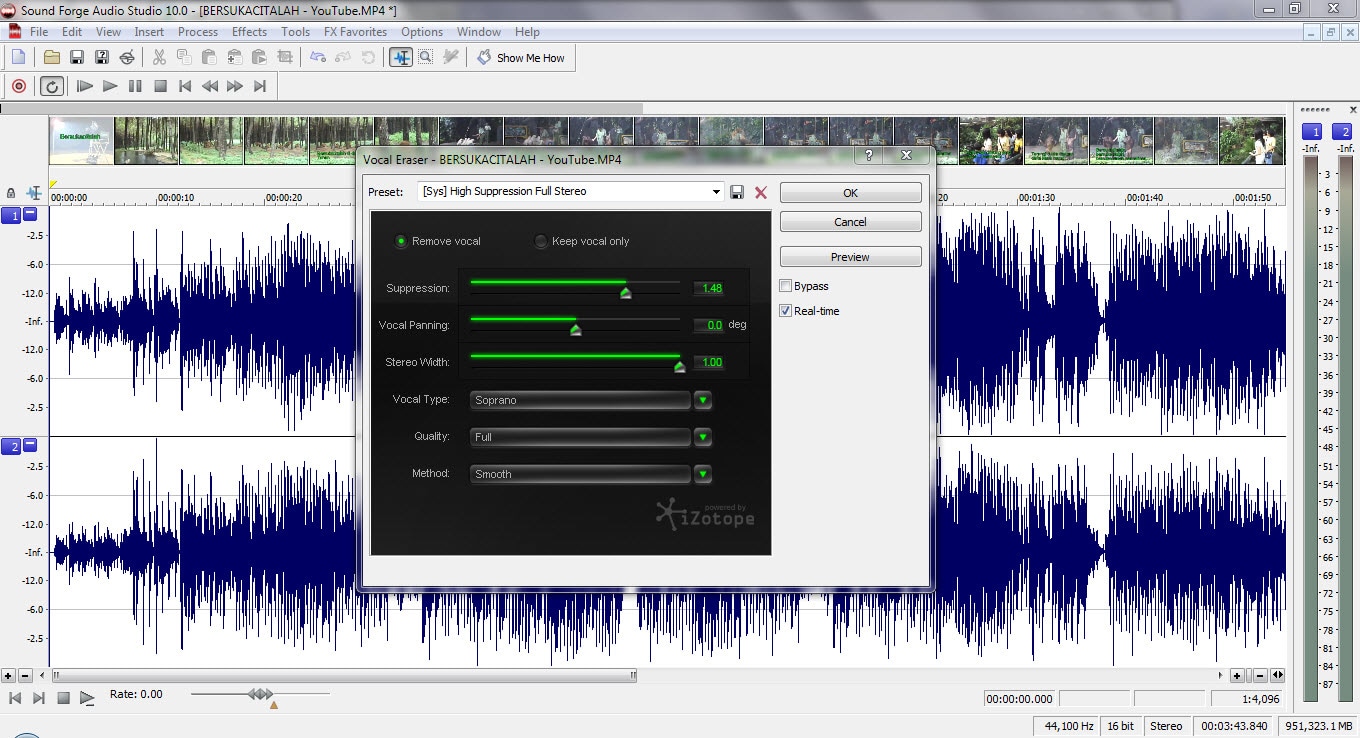Create a new file with the New icon
This screenshot has height=738, width=1360.
pos(18,57)
